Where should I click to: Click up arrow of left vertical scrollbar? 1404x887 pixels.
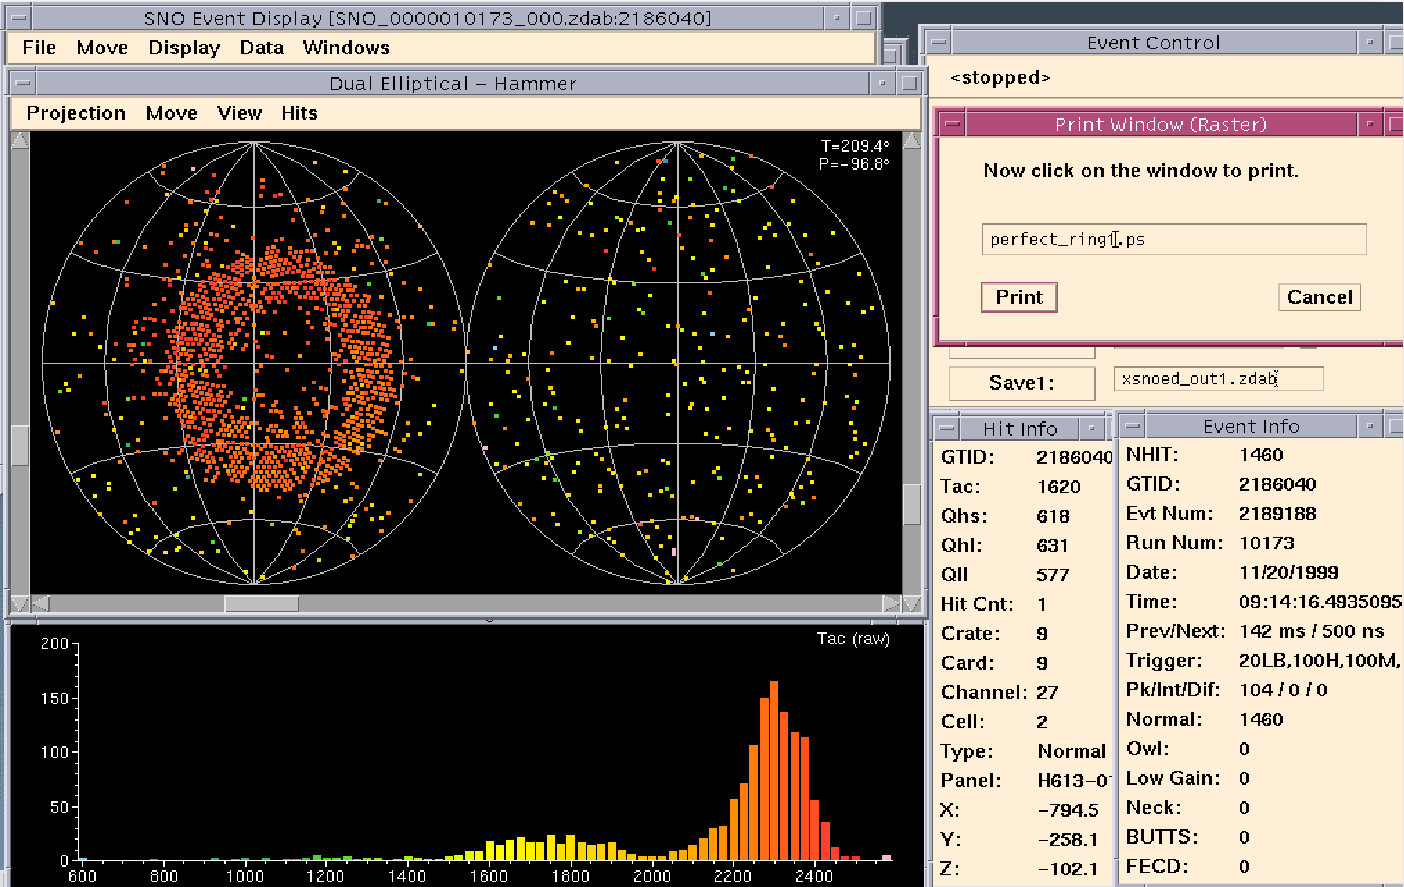(20, 141)
